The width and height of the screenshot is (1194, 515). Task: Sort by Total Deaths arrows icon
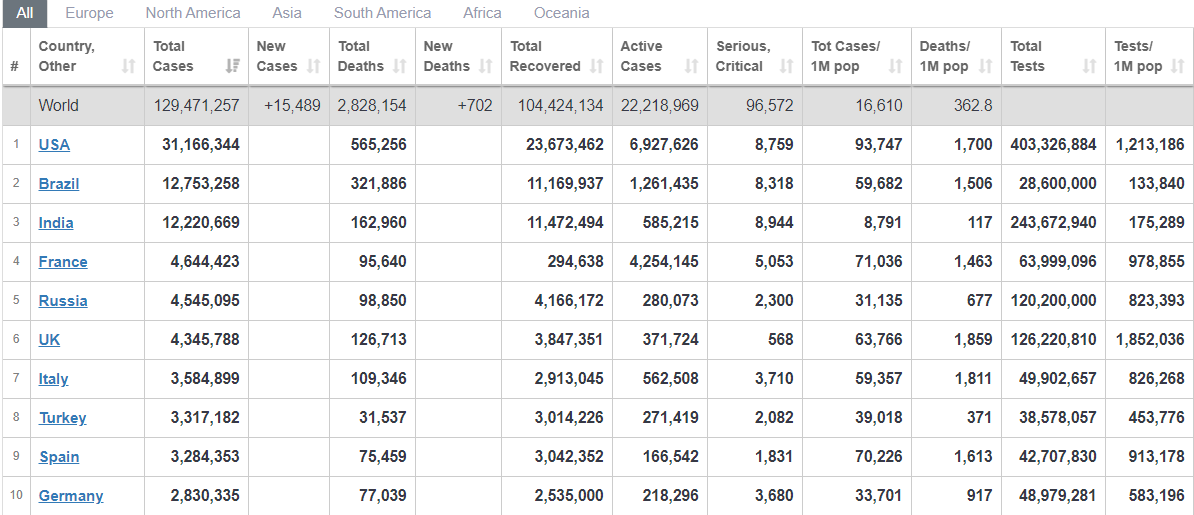pyautogui.click(x=399, y=66)
